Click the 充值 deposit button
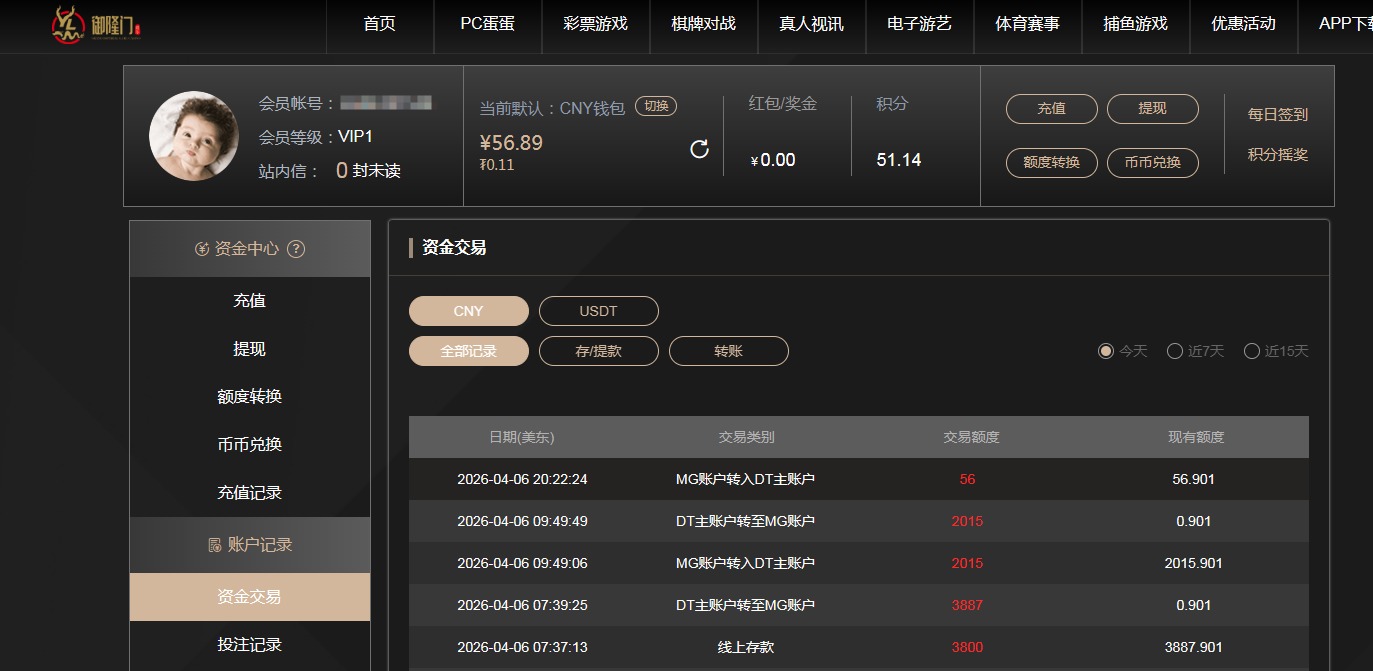 [1052, 109]
